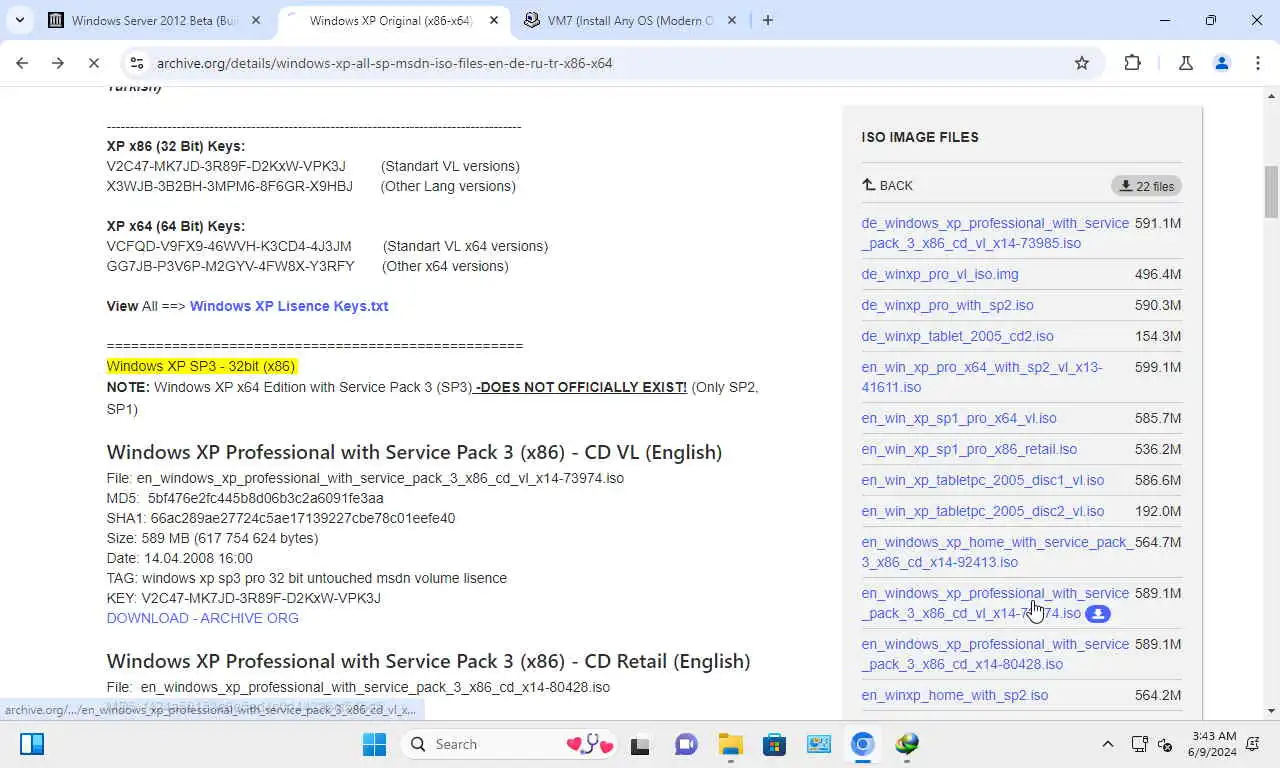Open en_windows_xp_home x14-92413.iso link
This screenshot has width=1280, height=768.
(x=996, y=552)
